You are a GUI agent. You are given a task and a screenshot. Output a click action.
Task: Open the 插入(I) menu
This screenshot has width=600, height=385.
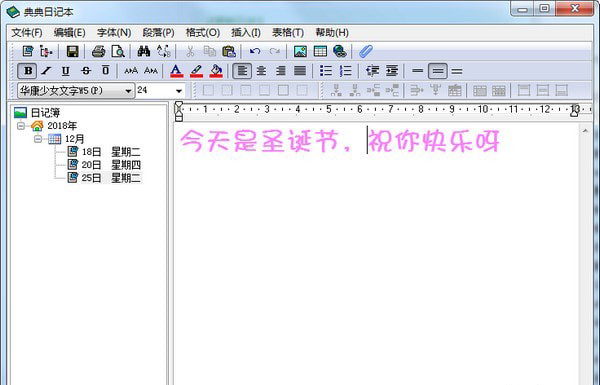246,33
